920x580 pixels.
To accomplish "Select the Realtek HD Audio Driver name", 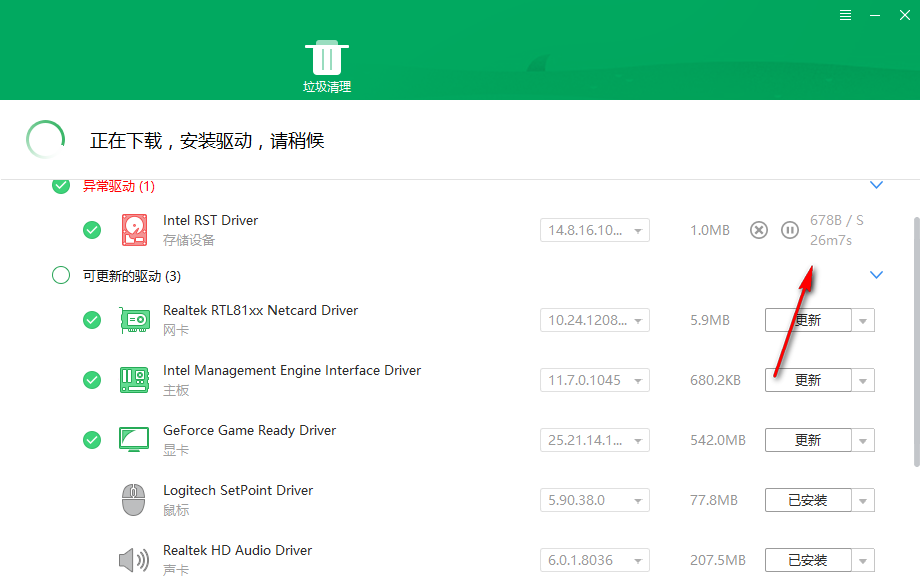I will point(237,550).
